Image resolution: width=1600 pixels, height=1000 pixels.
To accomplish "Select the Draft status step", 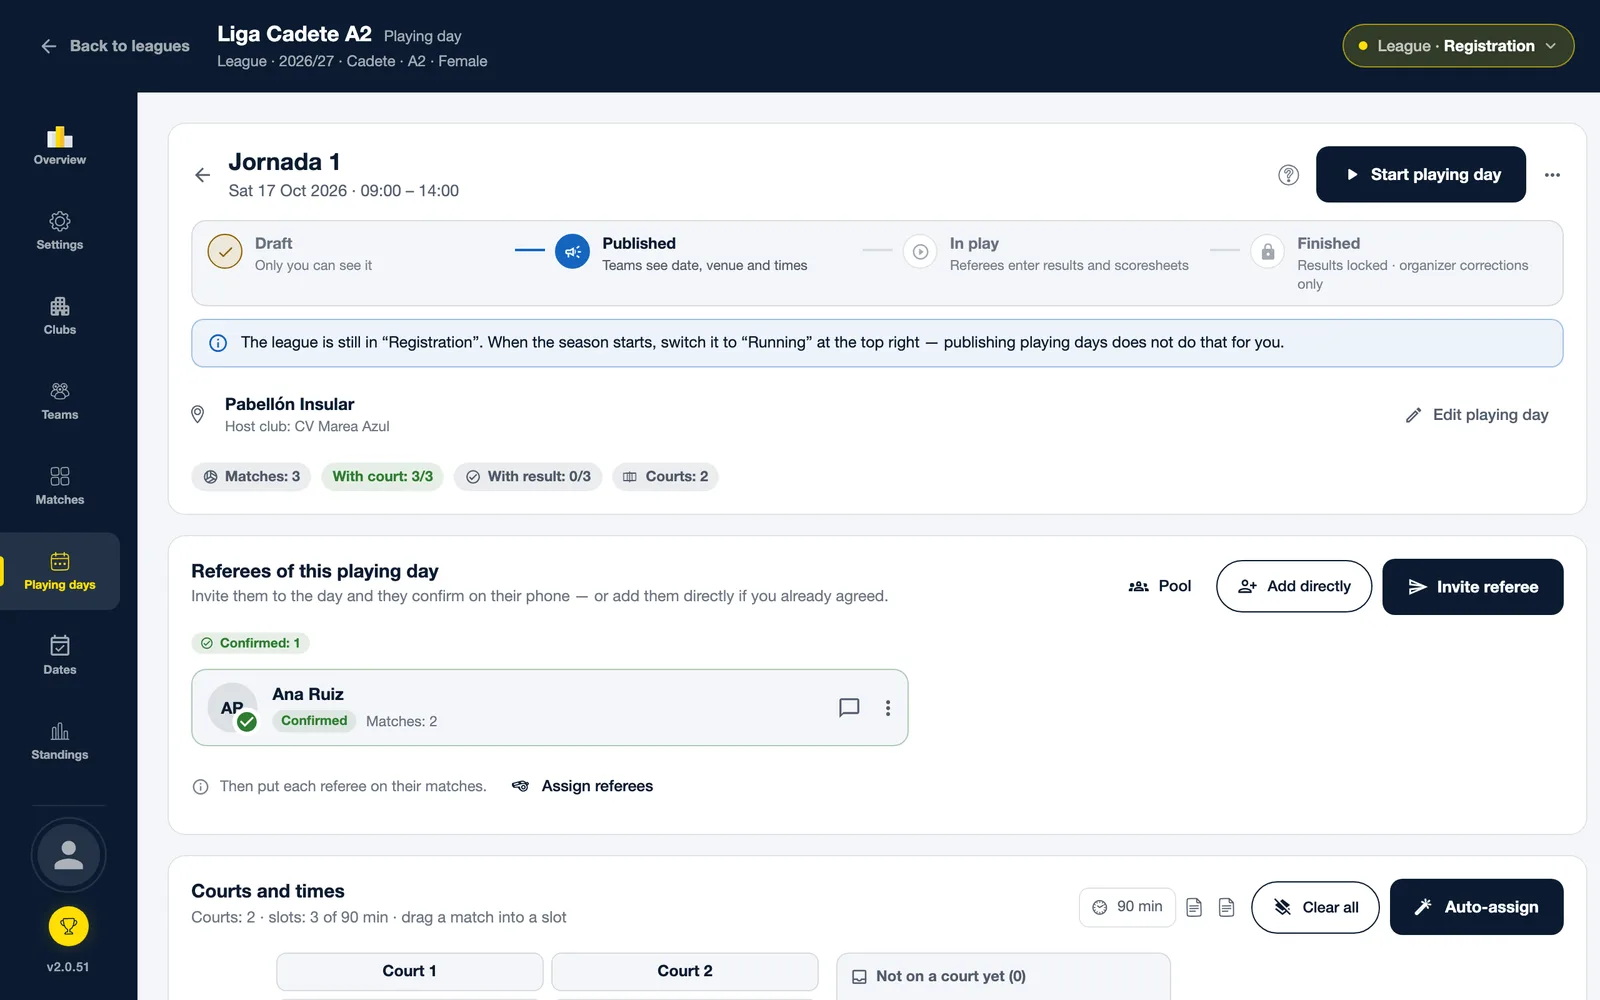I will coord(290,253).
